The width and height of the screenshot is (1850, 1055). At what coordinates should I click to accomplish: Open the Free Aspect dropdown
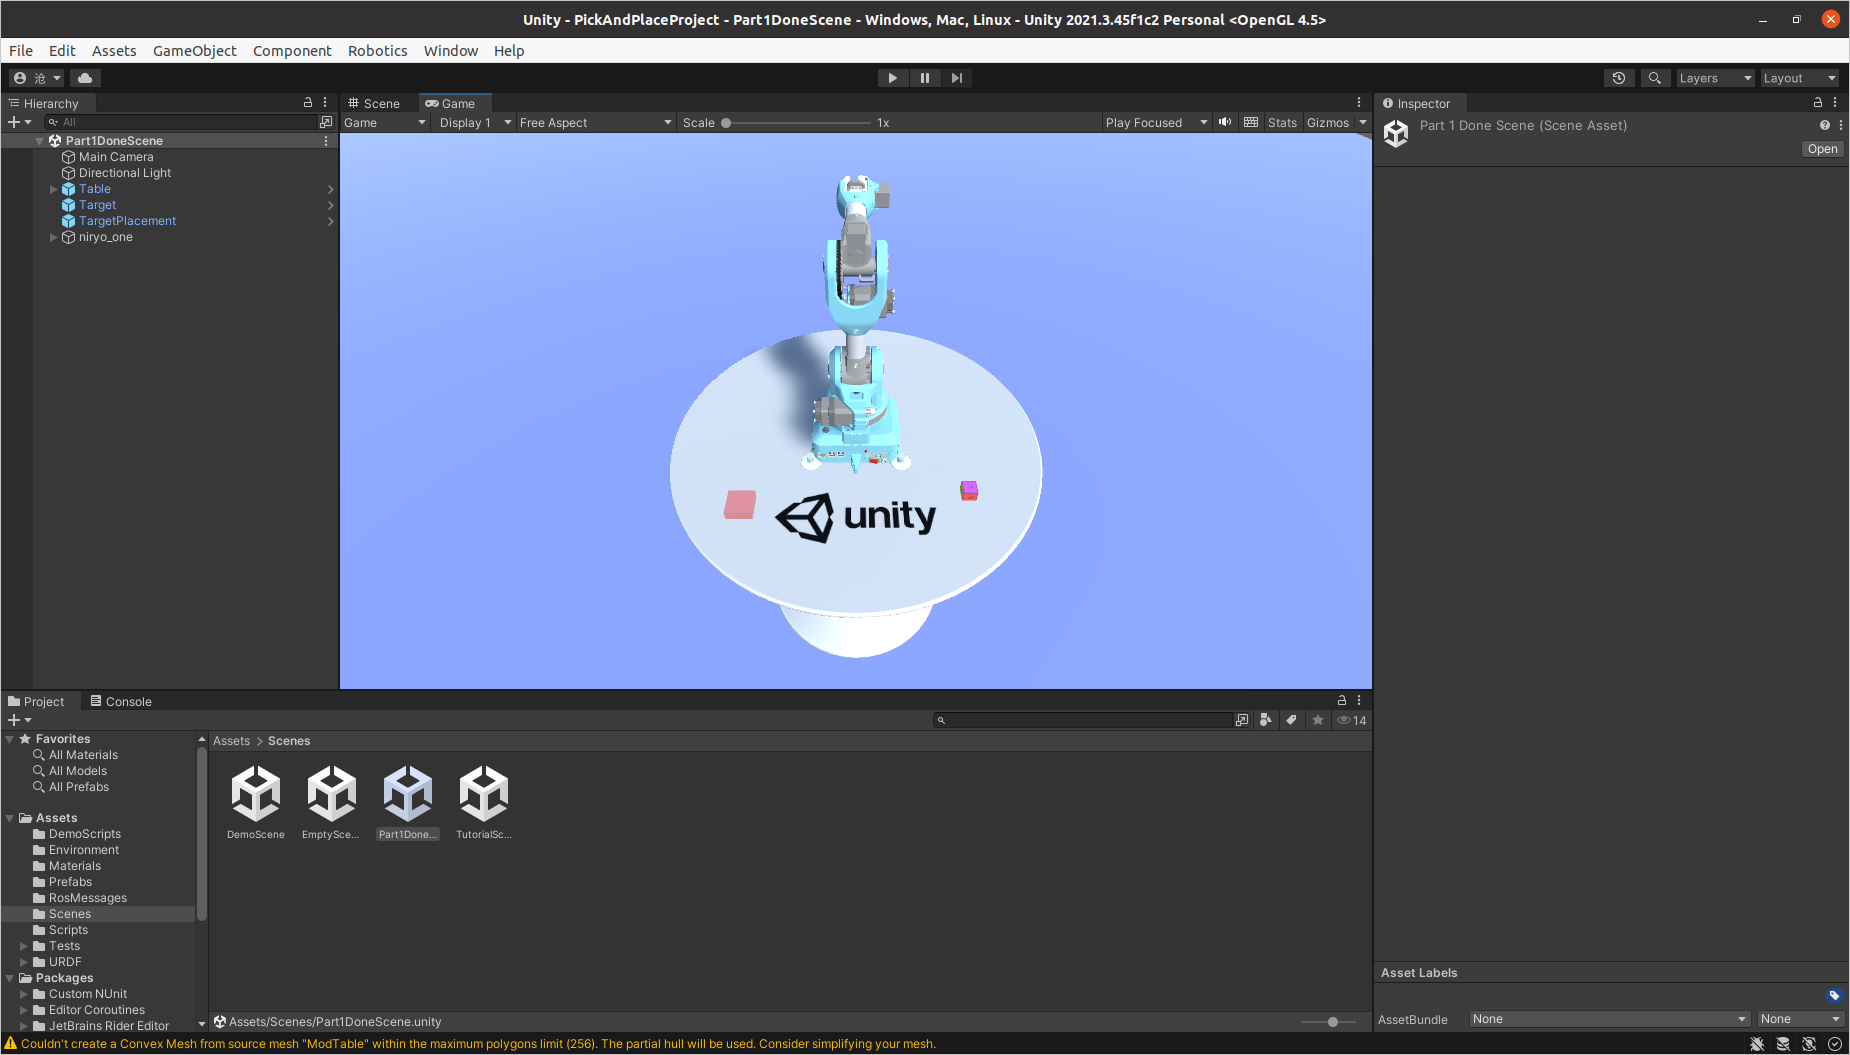click(x=596, y=122)
